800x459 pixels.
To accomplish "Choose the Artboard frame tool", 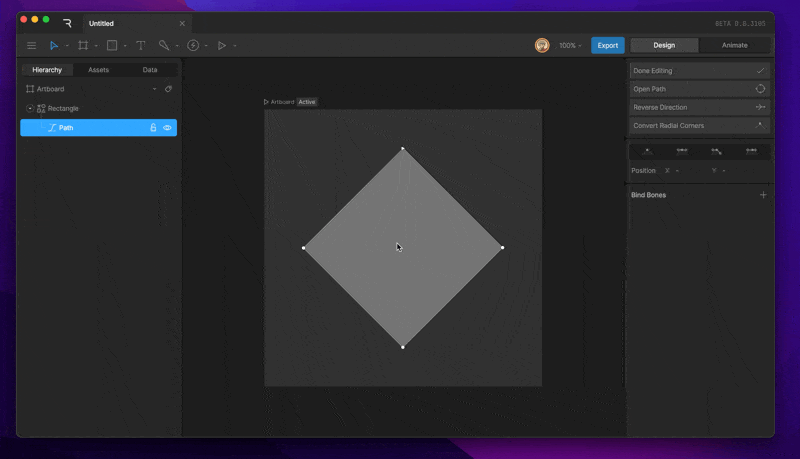I will point(83,45).
